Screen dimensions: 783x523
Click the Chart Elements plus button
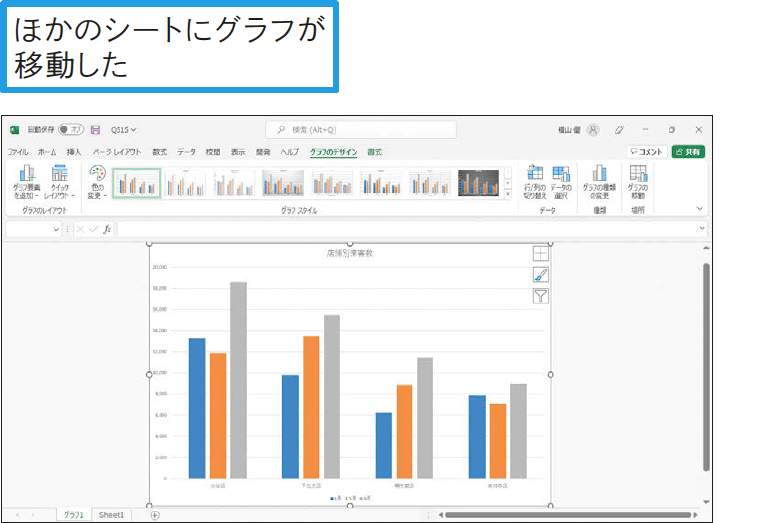[540, 254]
